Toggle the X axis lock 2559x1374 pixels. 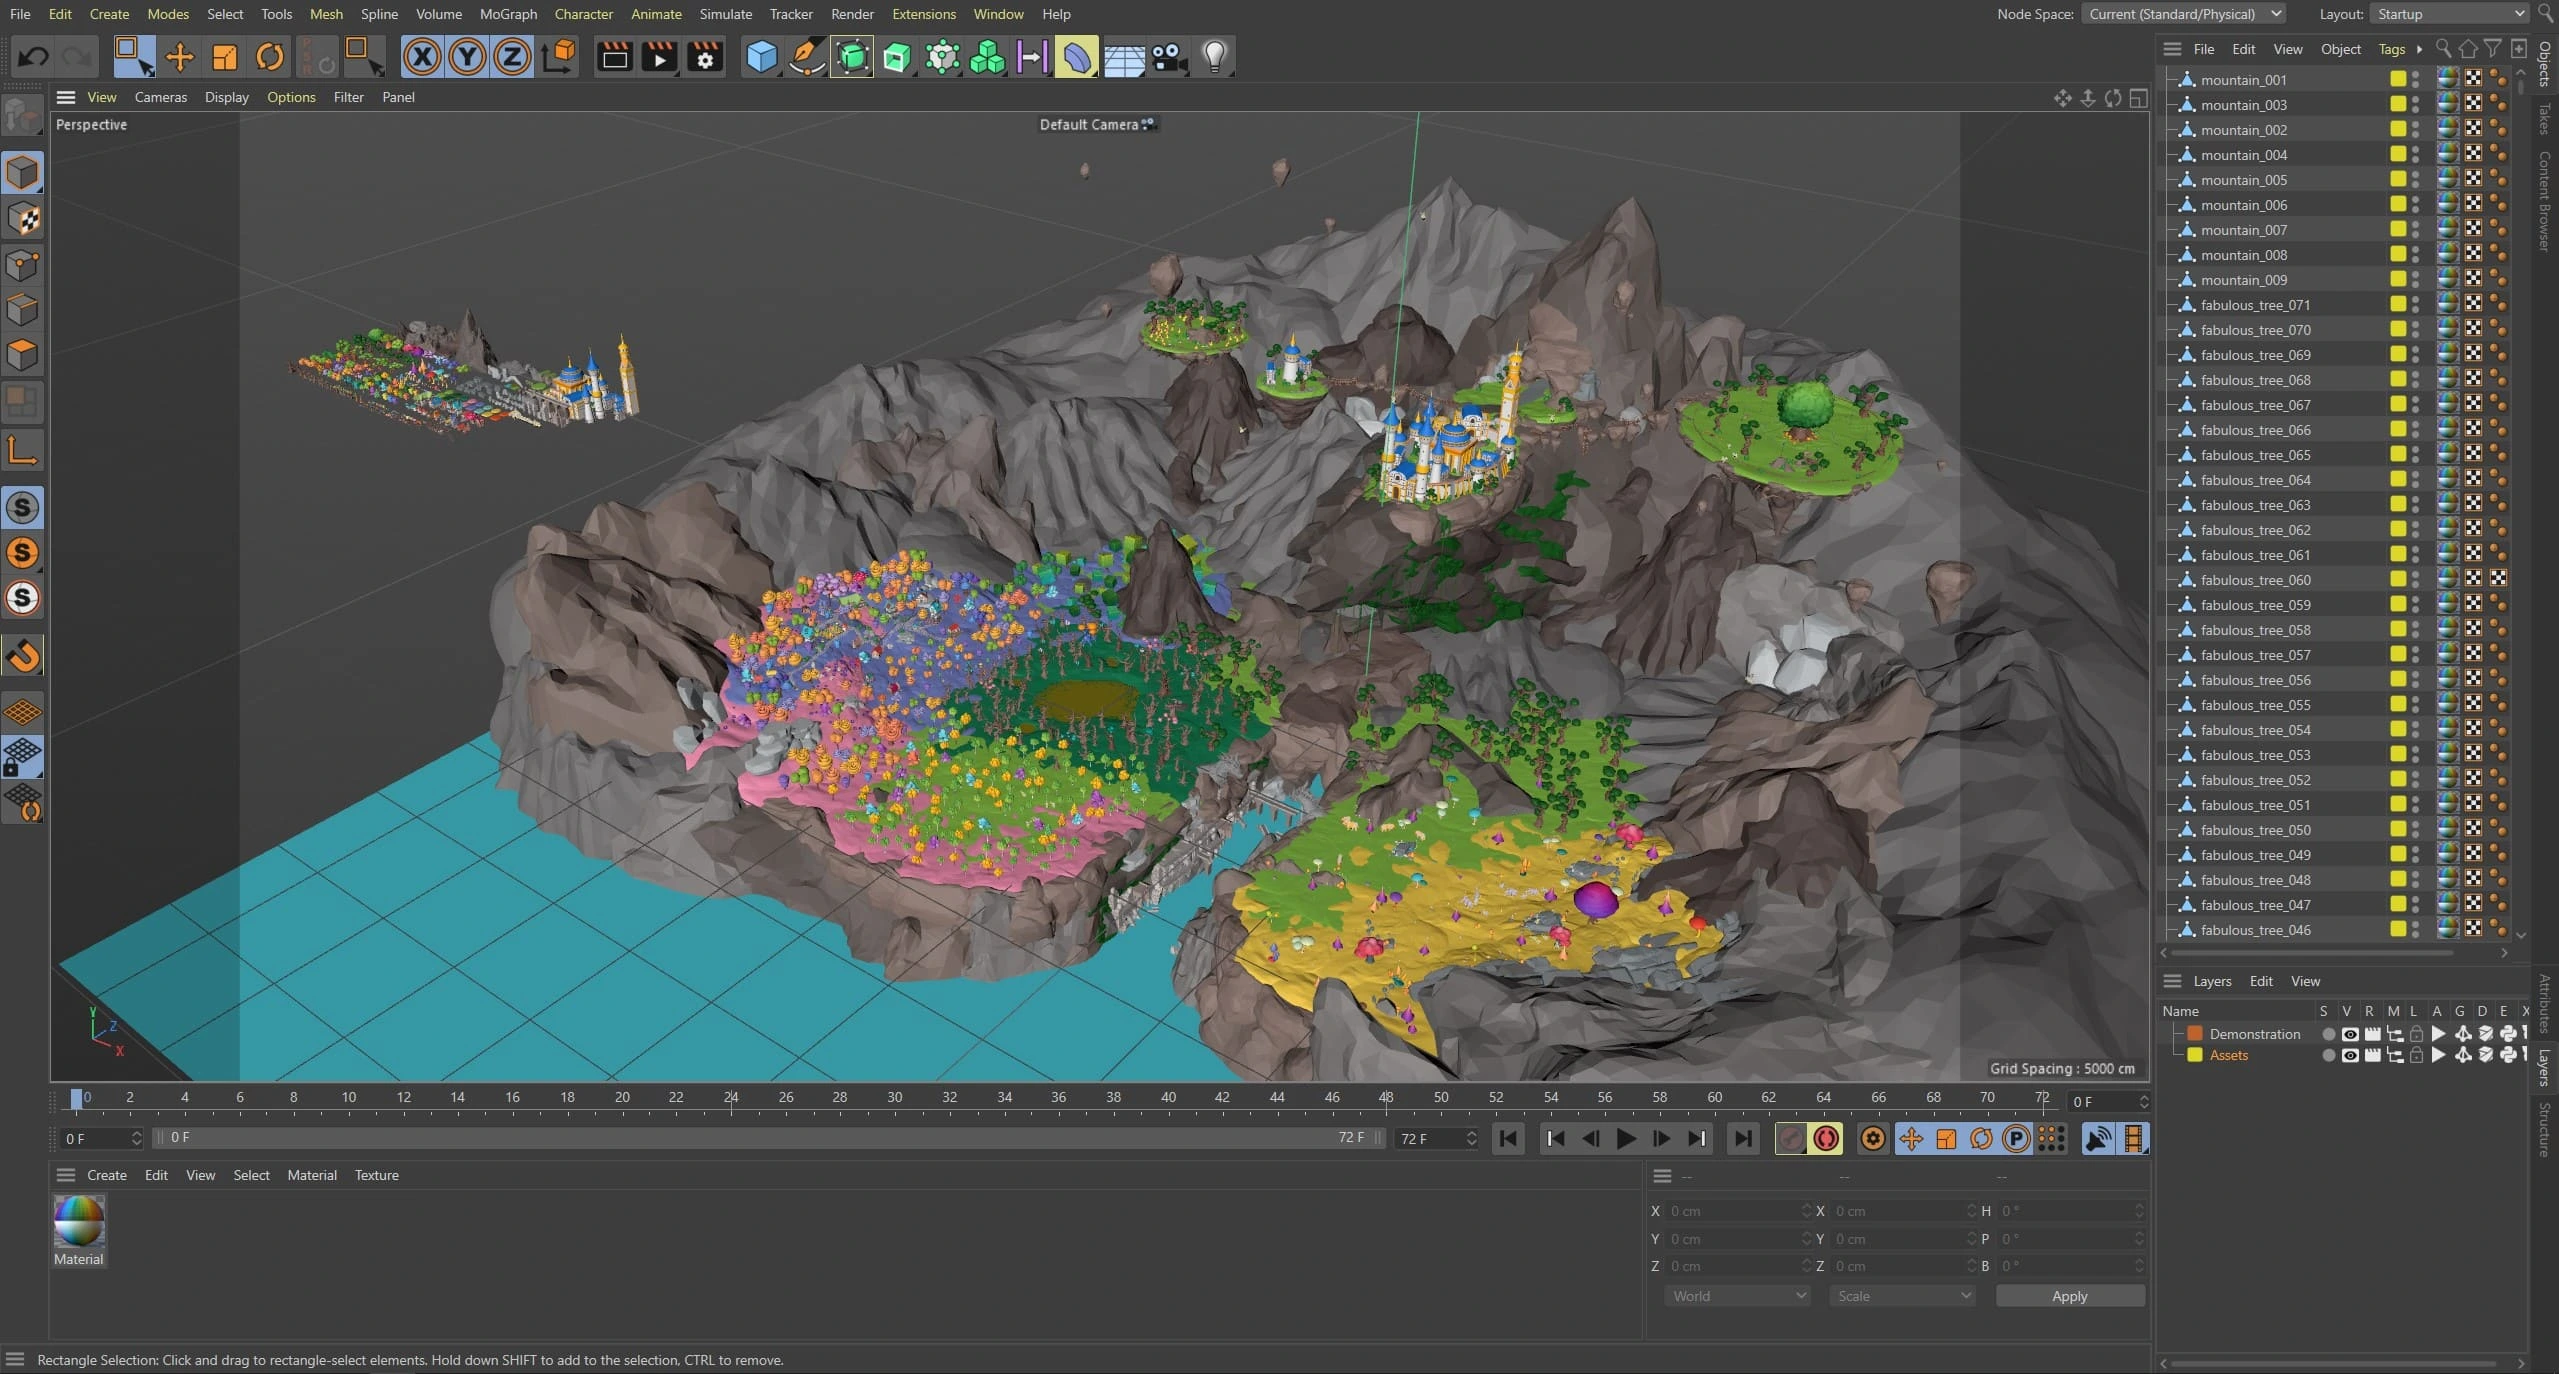[422, 57]
